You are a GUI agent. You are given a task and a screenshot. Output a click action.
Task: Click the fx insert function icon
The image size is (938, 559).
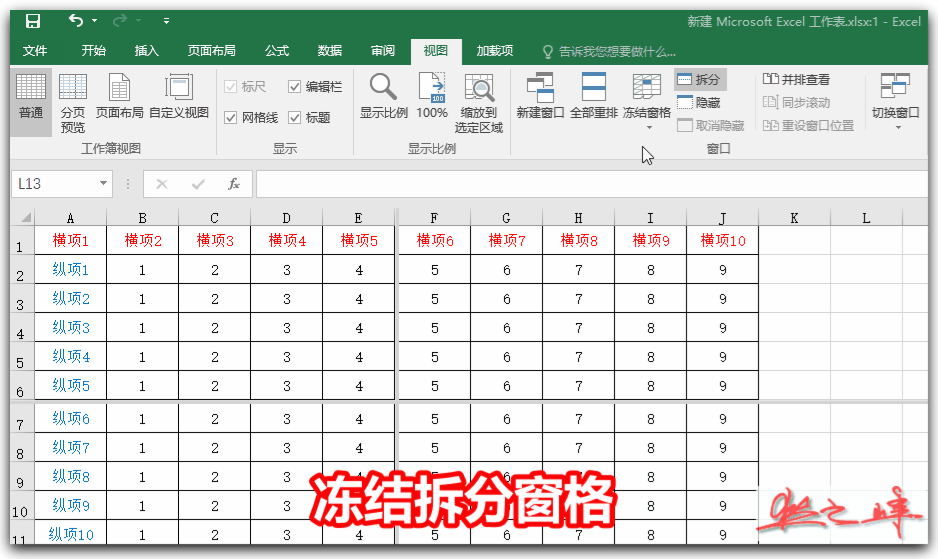click(234, 184)
